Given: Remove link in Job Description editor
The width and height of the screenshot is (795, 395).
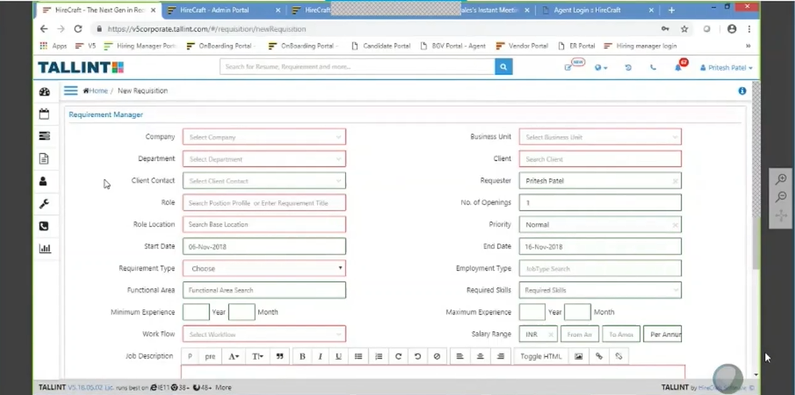Looking at the screenshot, I should (619, 356).
